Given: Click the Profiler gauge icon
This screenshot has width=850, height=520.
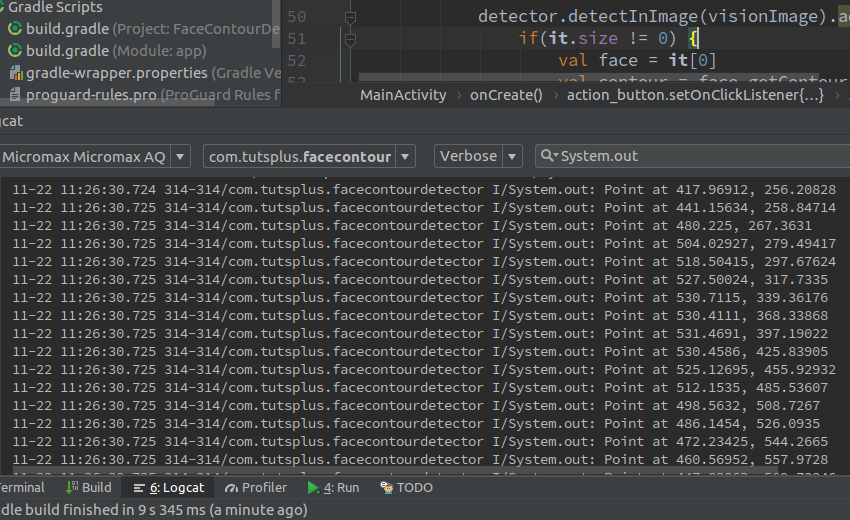Looking at the screenshot, I should 231,489.
